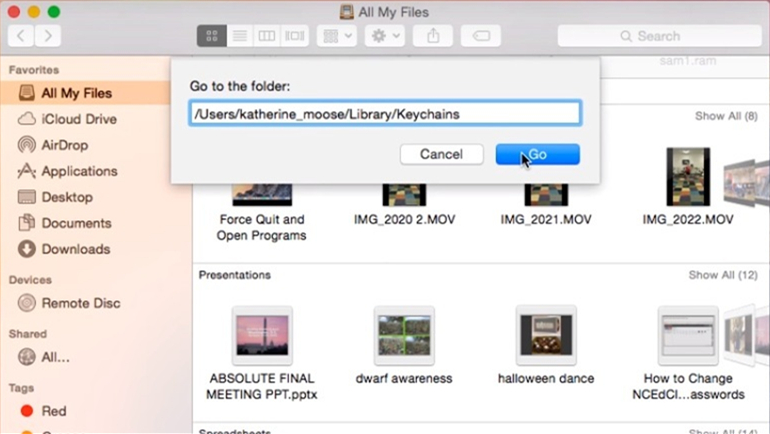The width and height of the screenshot is (770, 434).
Task: Click the iCloud Drive cloud icon
Action: coord(27,119)
